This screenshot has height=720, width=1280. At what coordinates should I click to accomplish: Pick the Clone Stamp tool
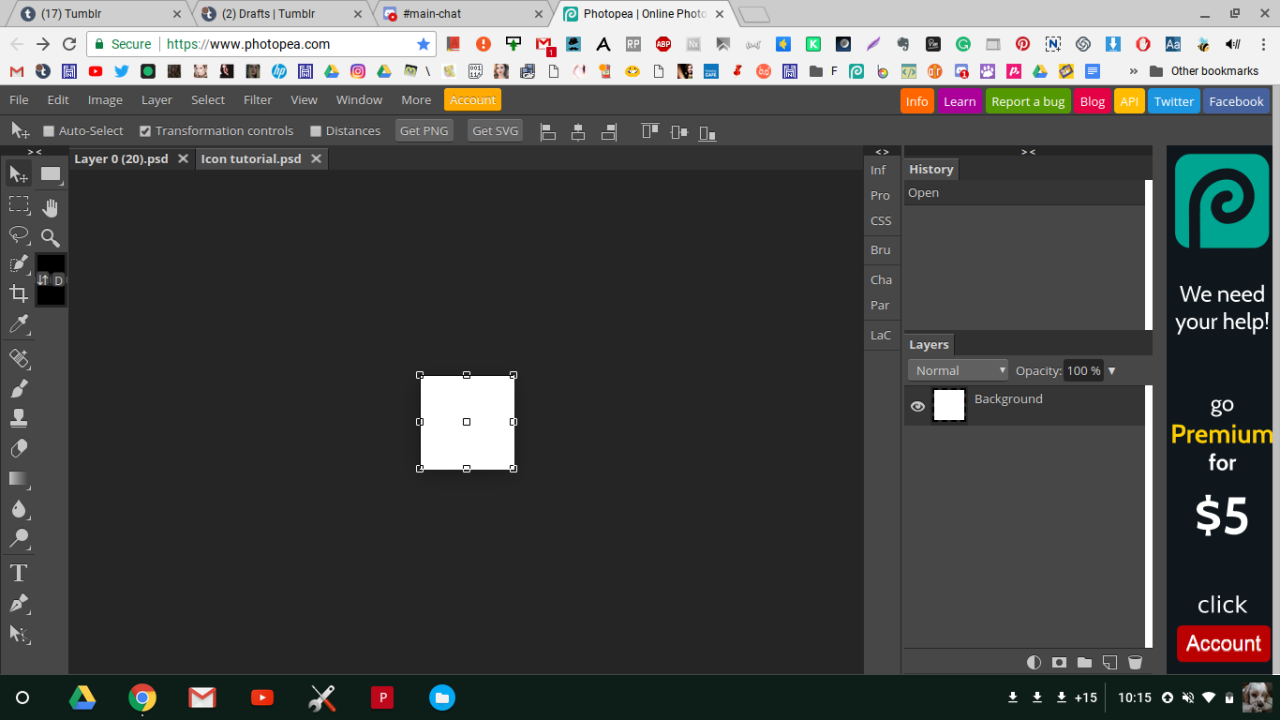click(17, 417)
